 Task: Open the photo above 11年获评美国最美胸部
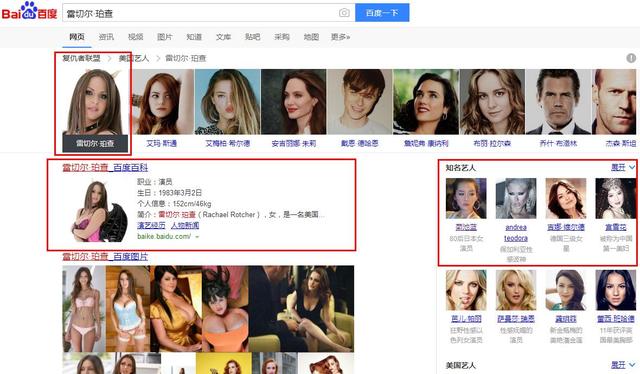pos(616,290)
